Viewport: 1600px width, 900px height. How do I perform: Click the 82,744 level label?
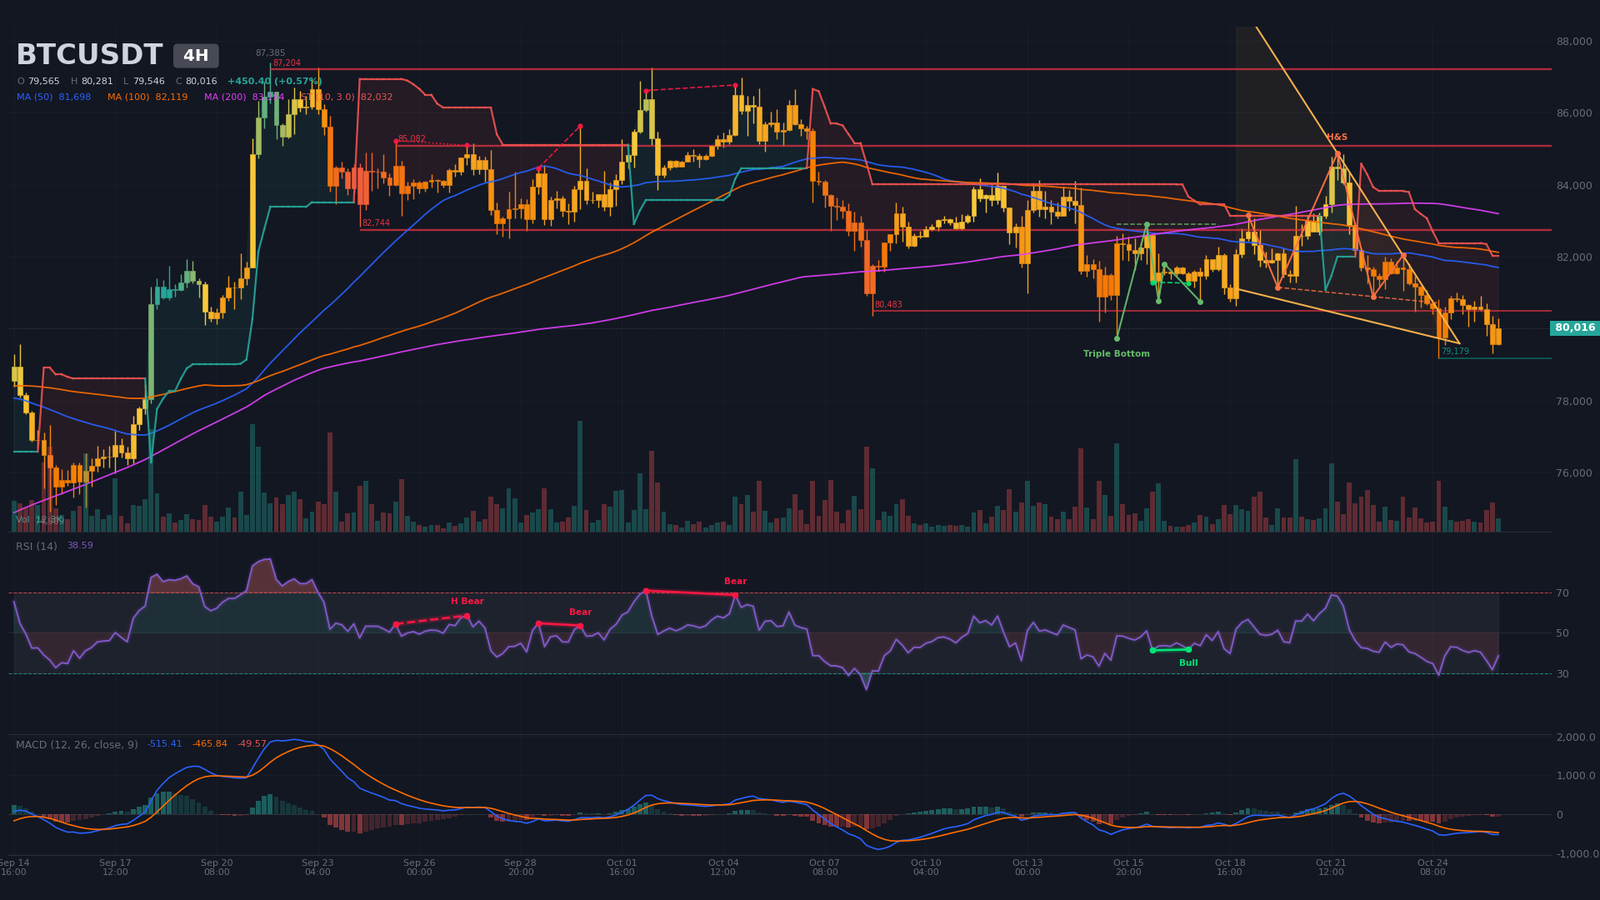pos(376,223)
